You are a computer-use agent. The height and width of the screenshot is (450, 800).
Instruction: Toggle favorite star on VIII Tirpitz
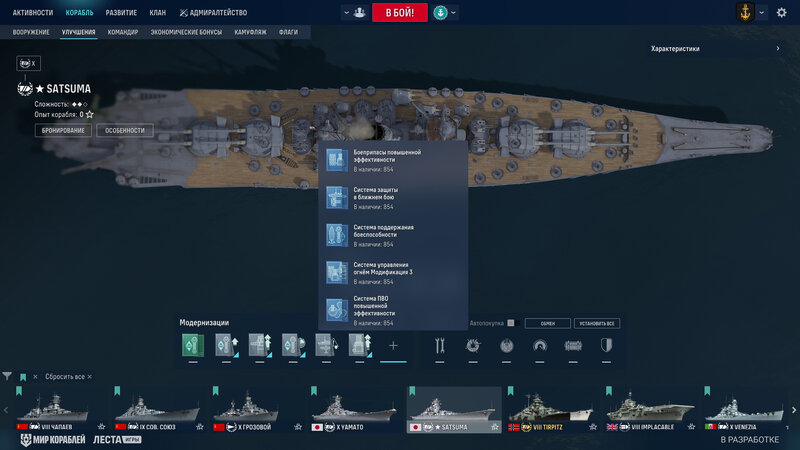click(593, 427)
